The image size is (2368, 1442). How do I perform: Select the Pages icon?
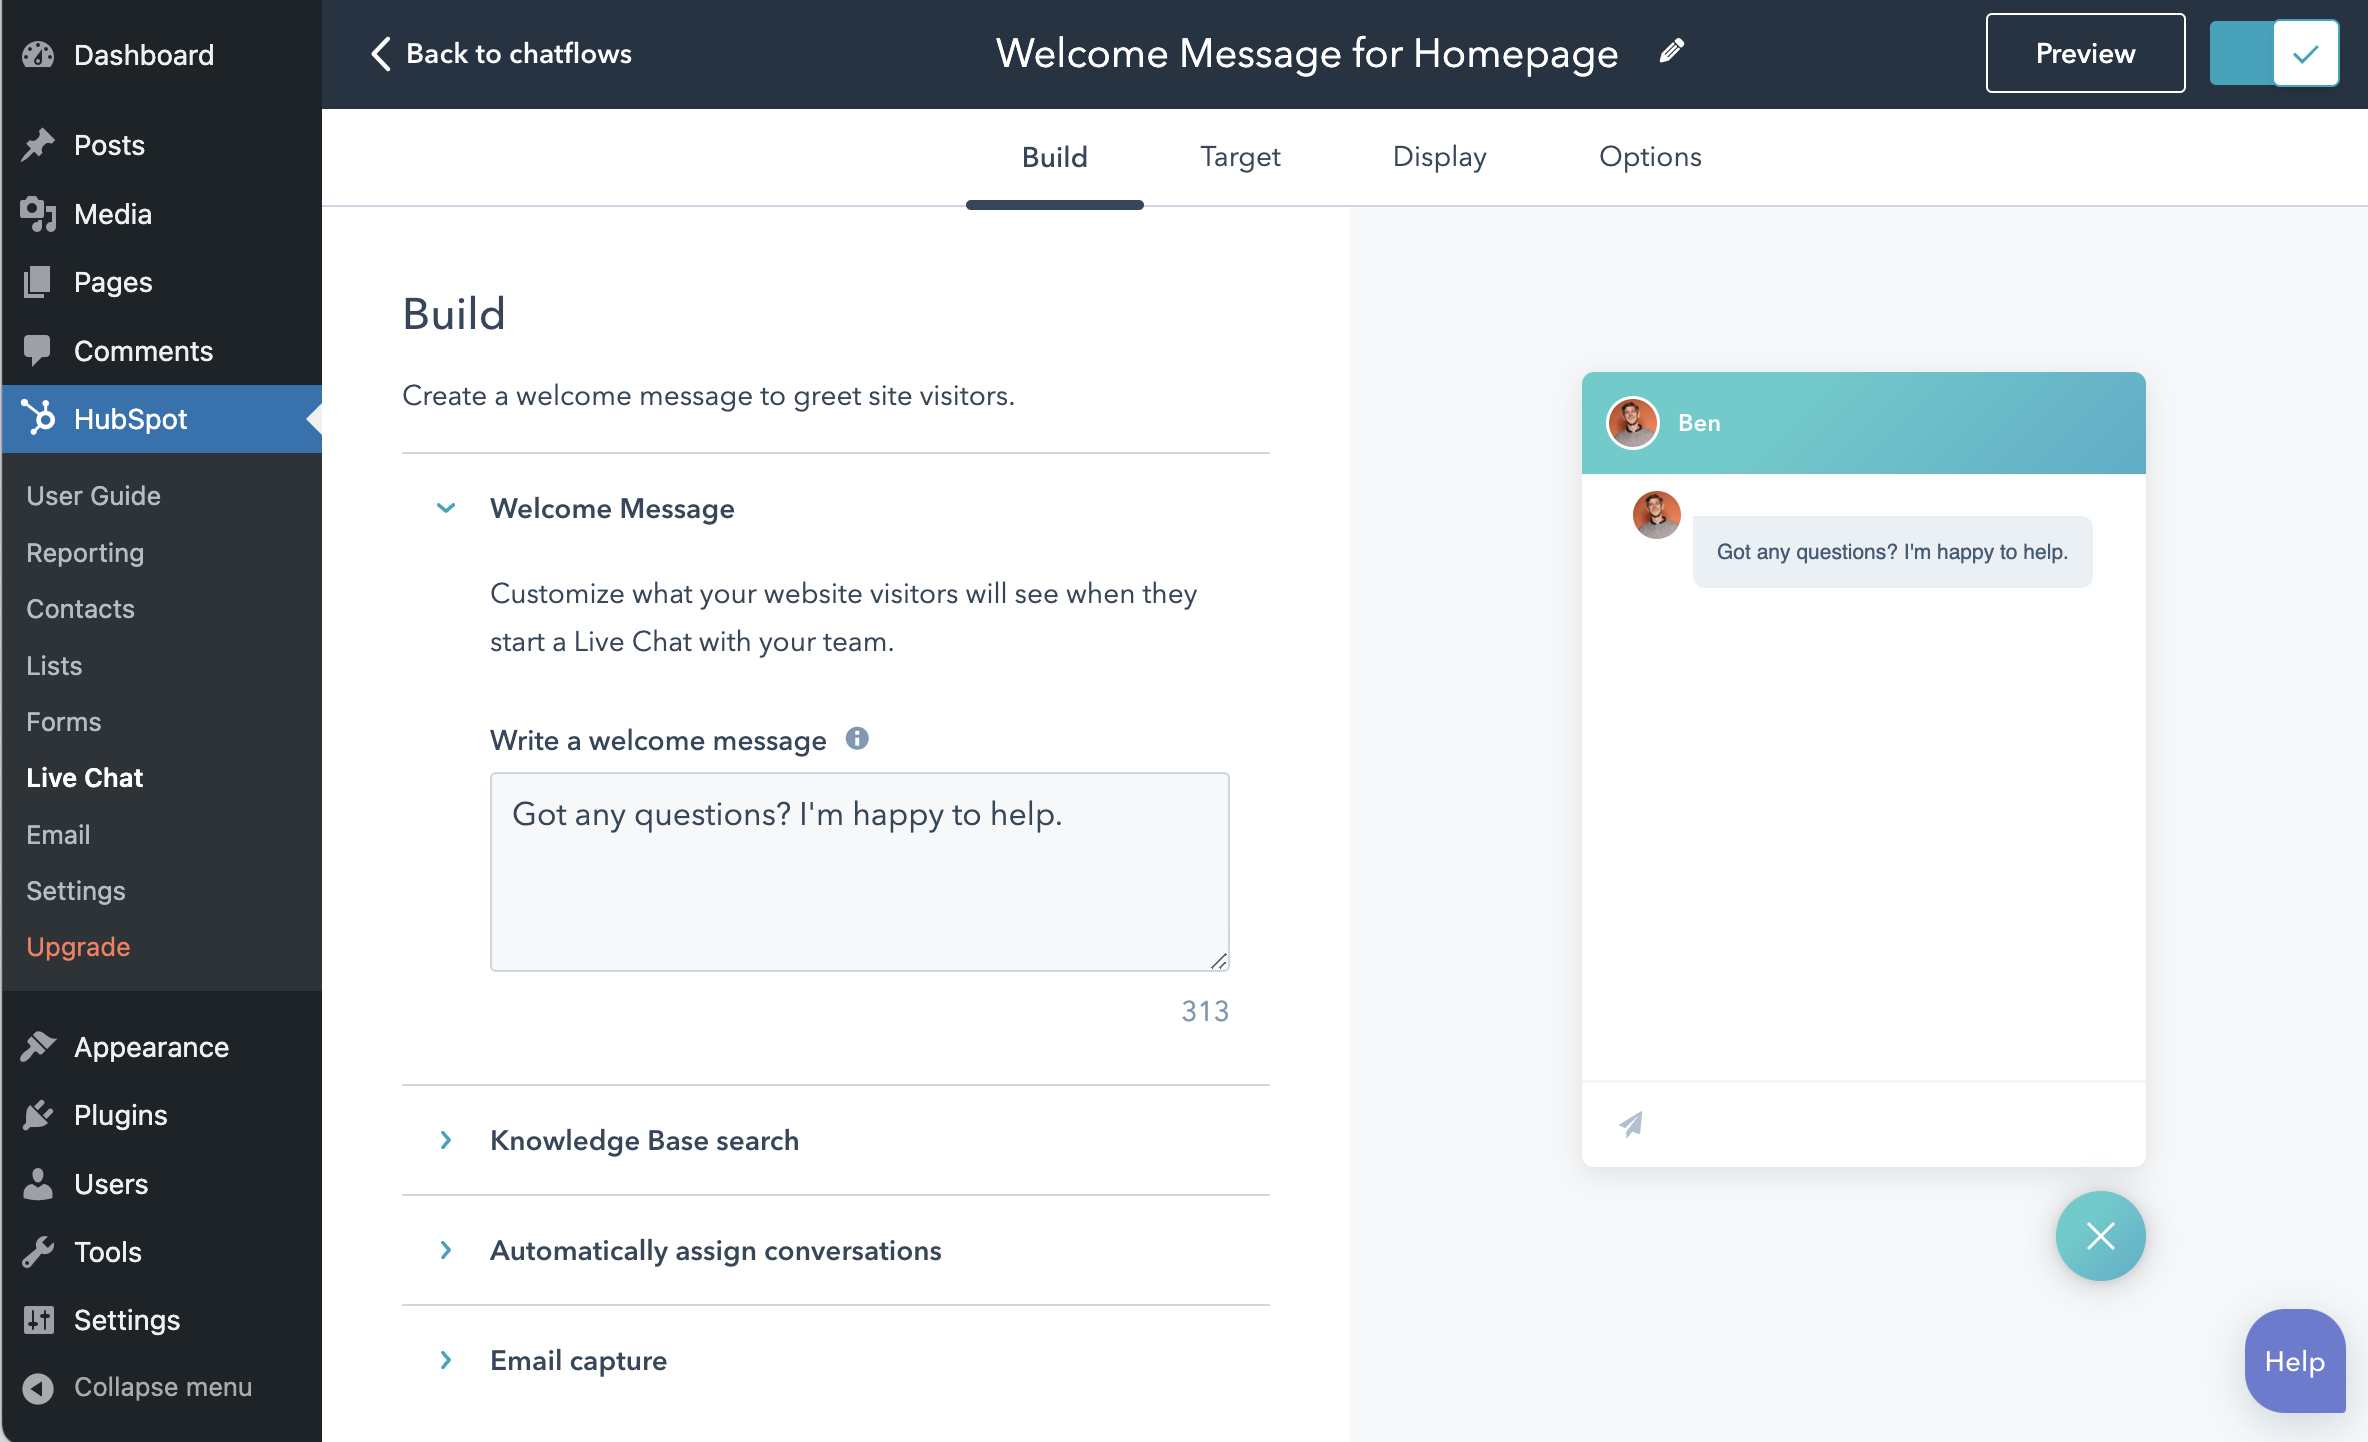click(37, 282)
